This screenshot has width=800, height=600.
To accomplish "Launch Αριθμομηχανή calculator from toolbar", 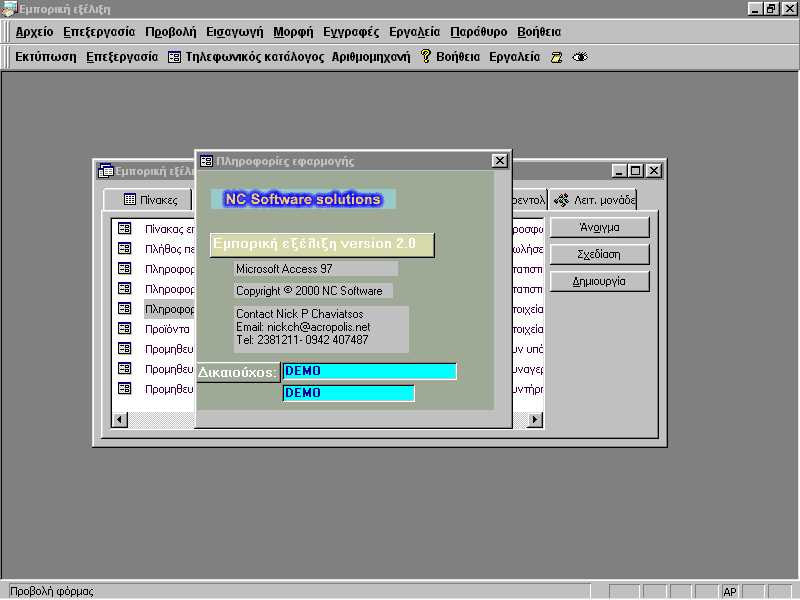I will pyautogui.click(x=371, y=57).
